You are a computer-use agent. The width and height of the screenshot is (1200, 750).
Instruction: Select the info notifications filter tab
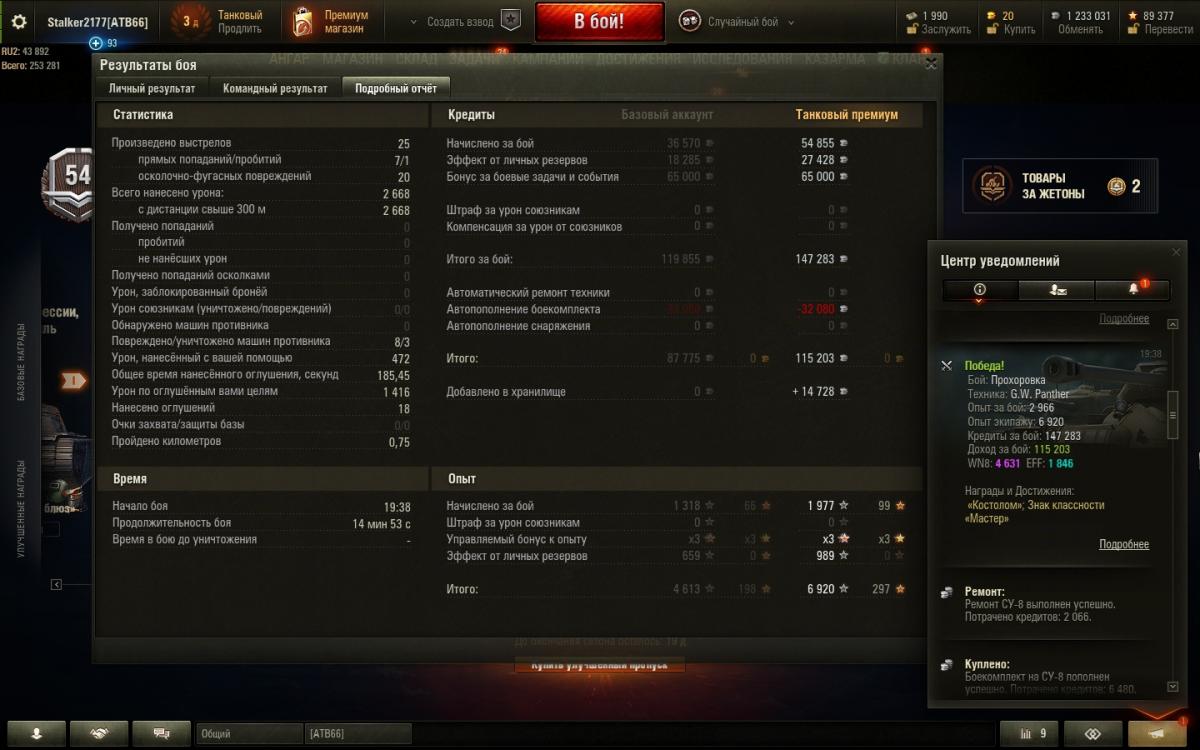point(980,290)
